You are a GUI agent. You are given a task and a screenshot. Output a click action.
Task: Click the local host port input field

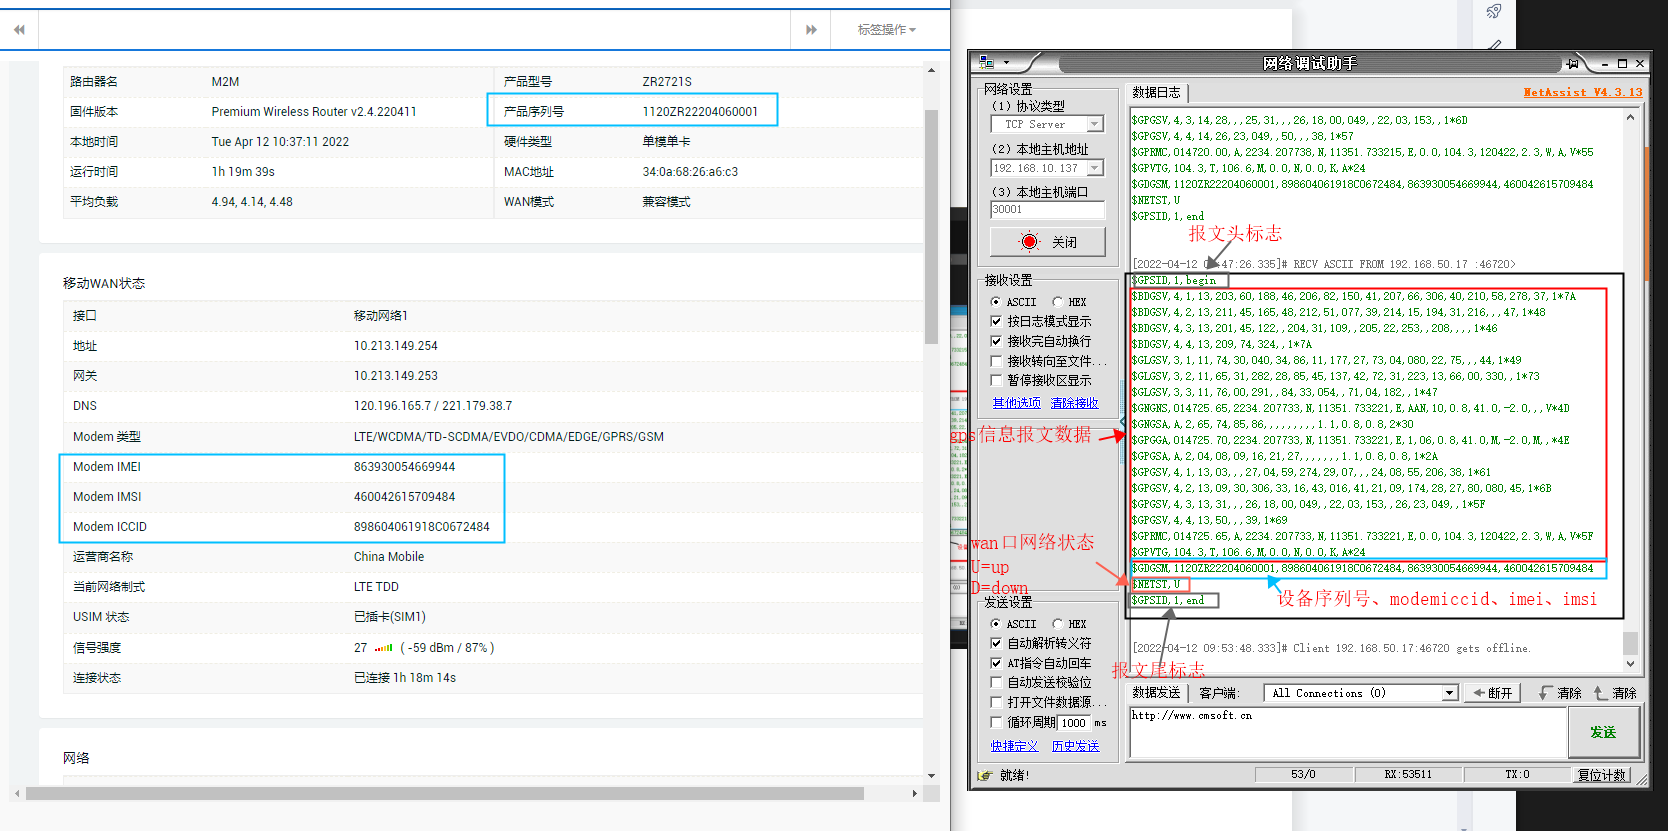(x=1046, y=210)
